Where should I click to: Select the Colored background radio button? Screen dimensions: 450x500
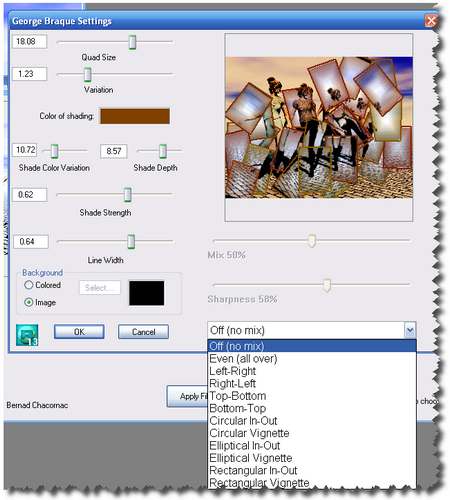tap(29, 285)
